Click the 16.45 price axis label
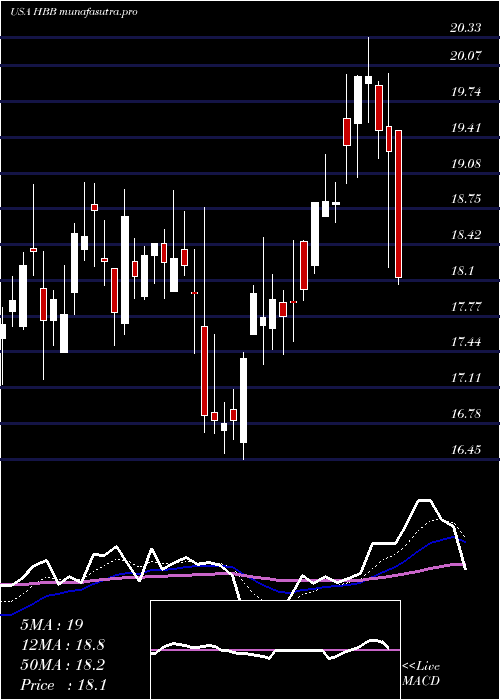Image resolution: width=500 pixels, height=700 pixels. coord(466,450)
